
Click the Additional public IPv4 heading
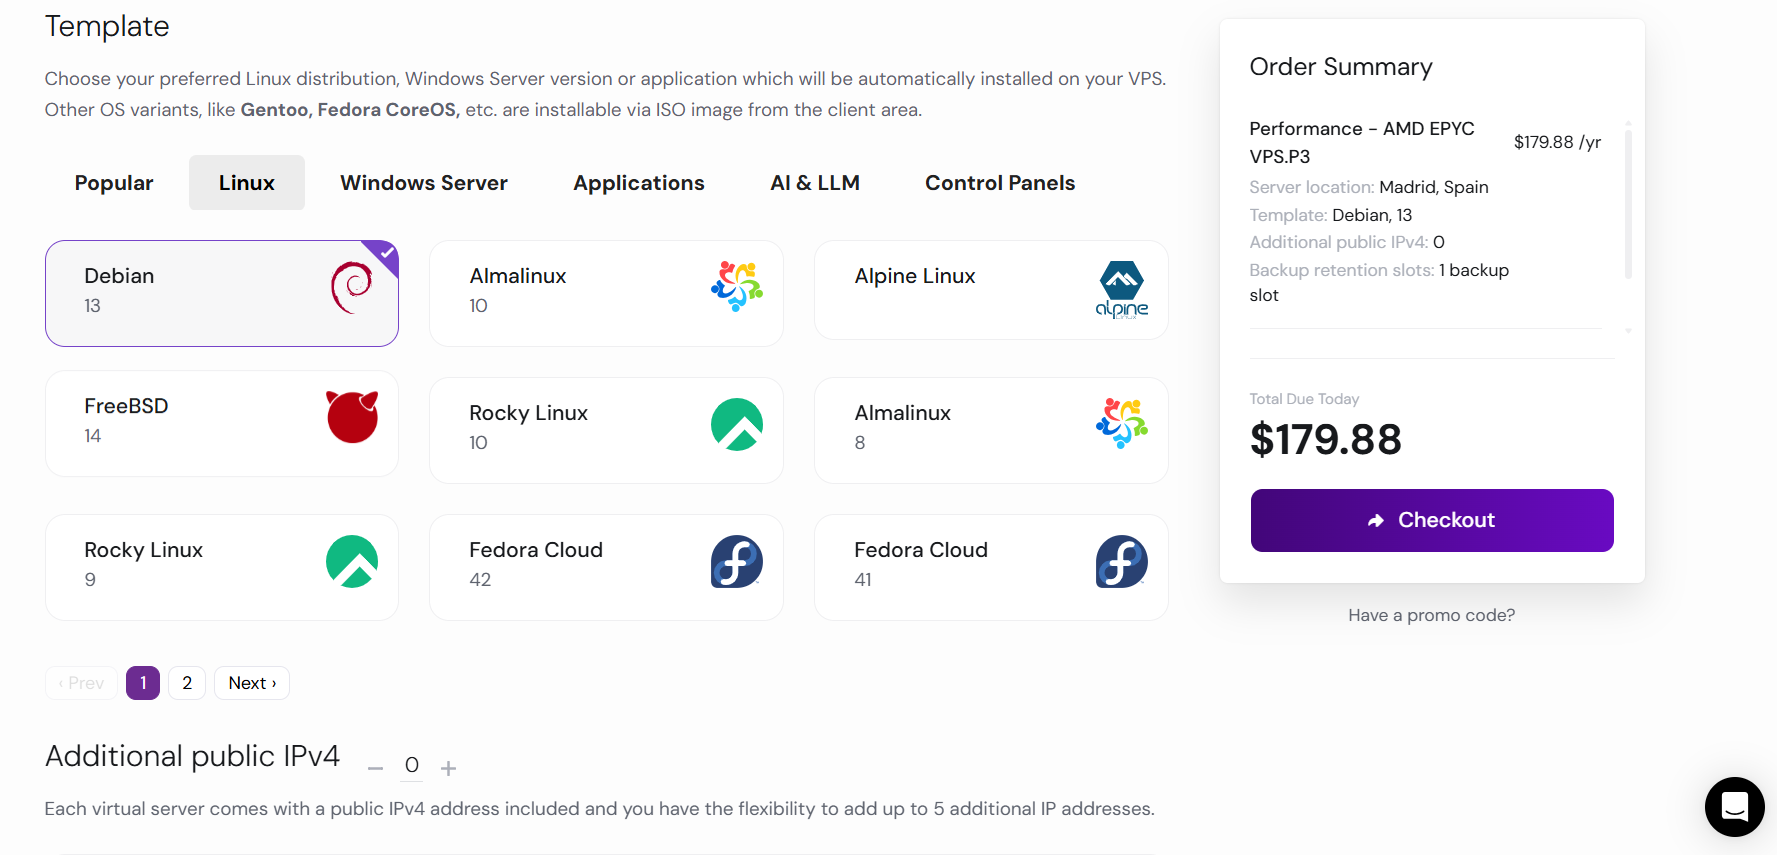pos(193,756)
